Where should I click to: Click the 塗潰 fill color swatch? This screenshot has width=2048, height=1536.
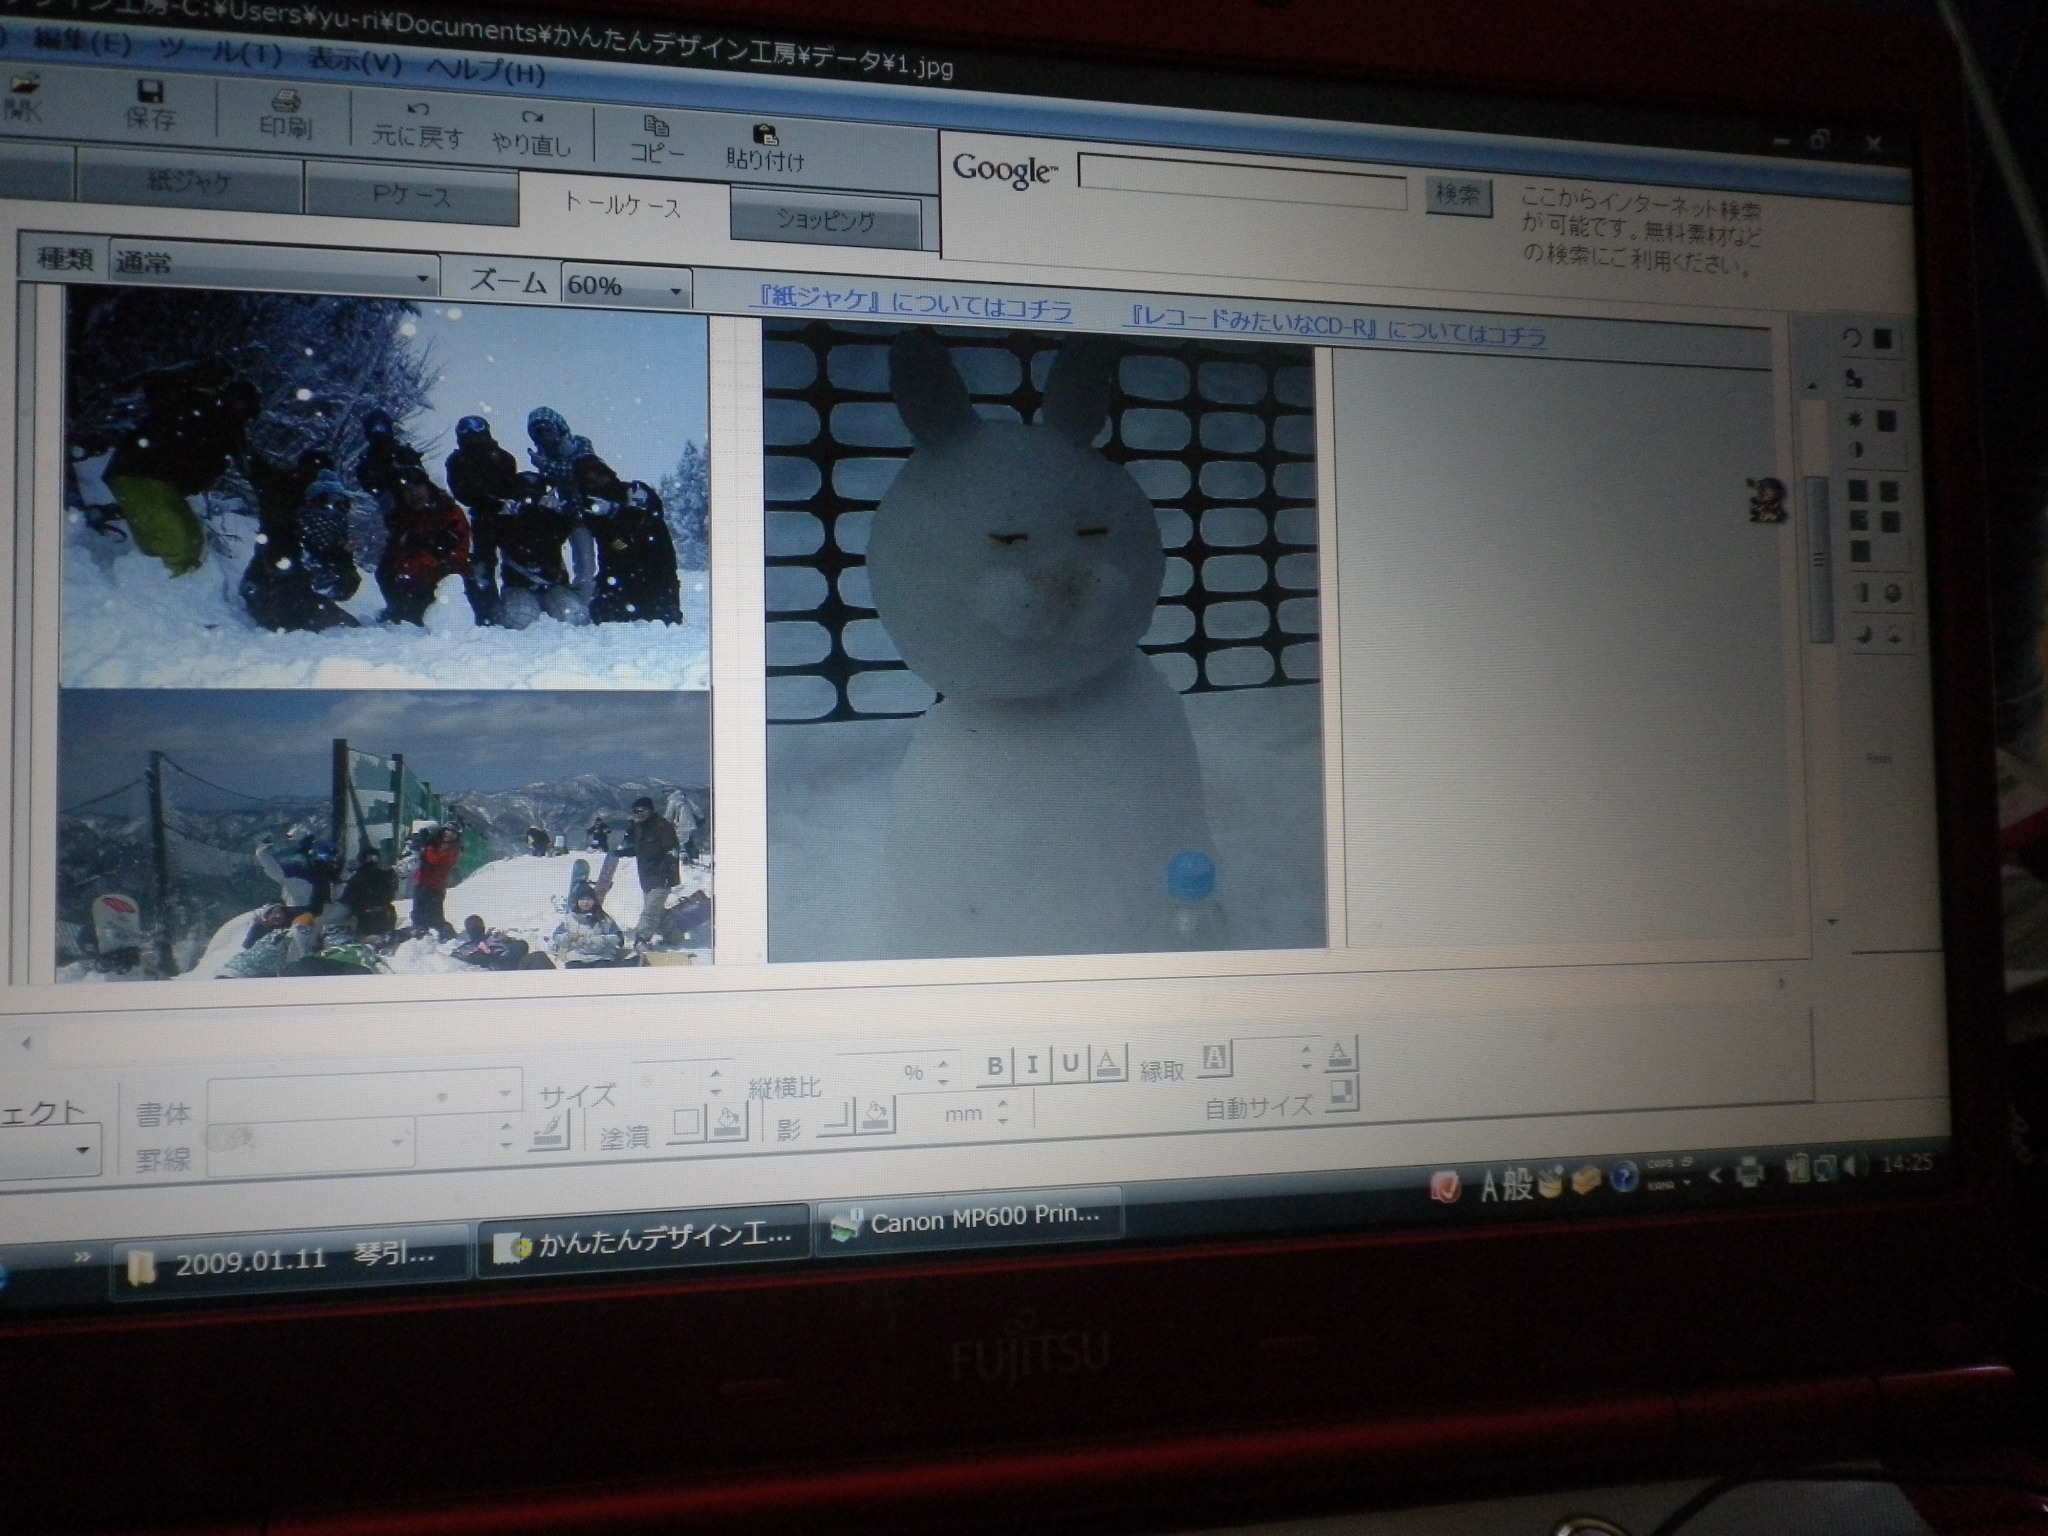pos(687,1122)
